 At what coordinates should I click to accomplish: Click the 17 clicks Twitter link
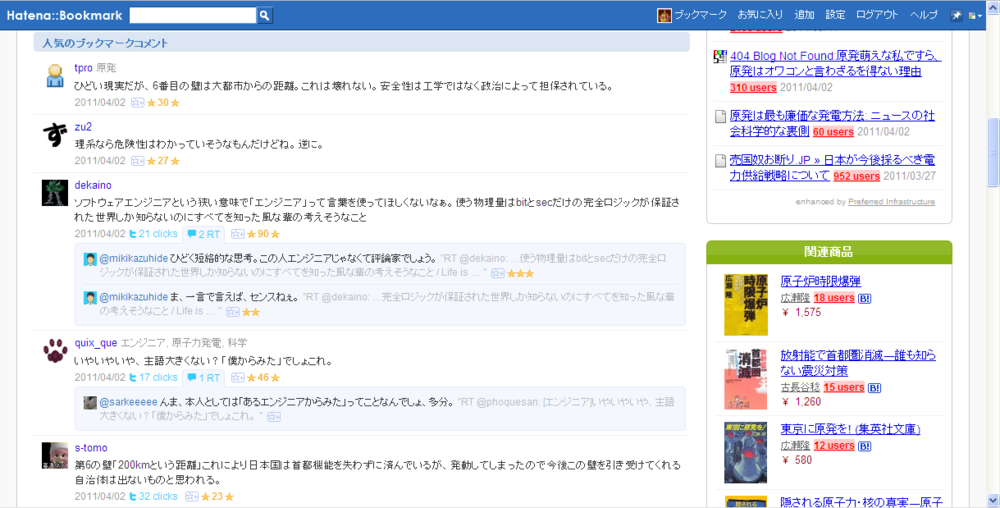(153, 377)
